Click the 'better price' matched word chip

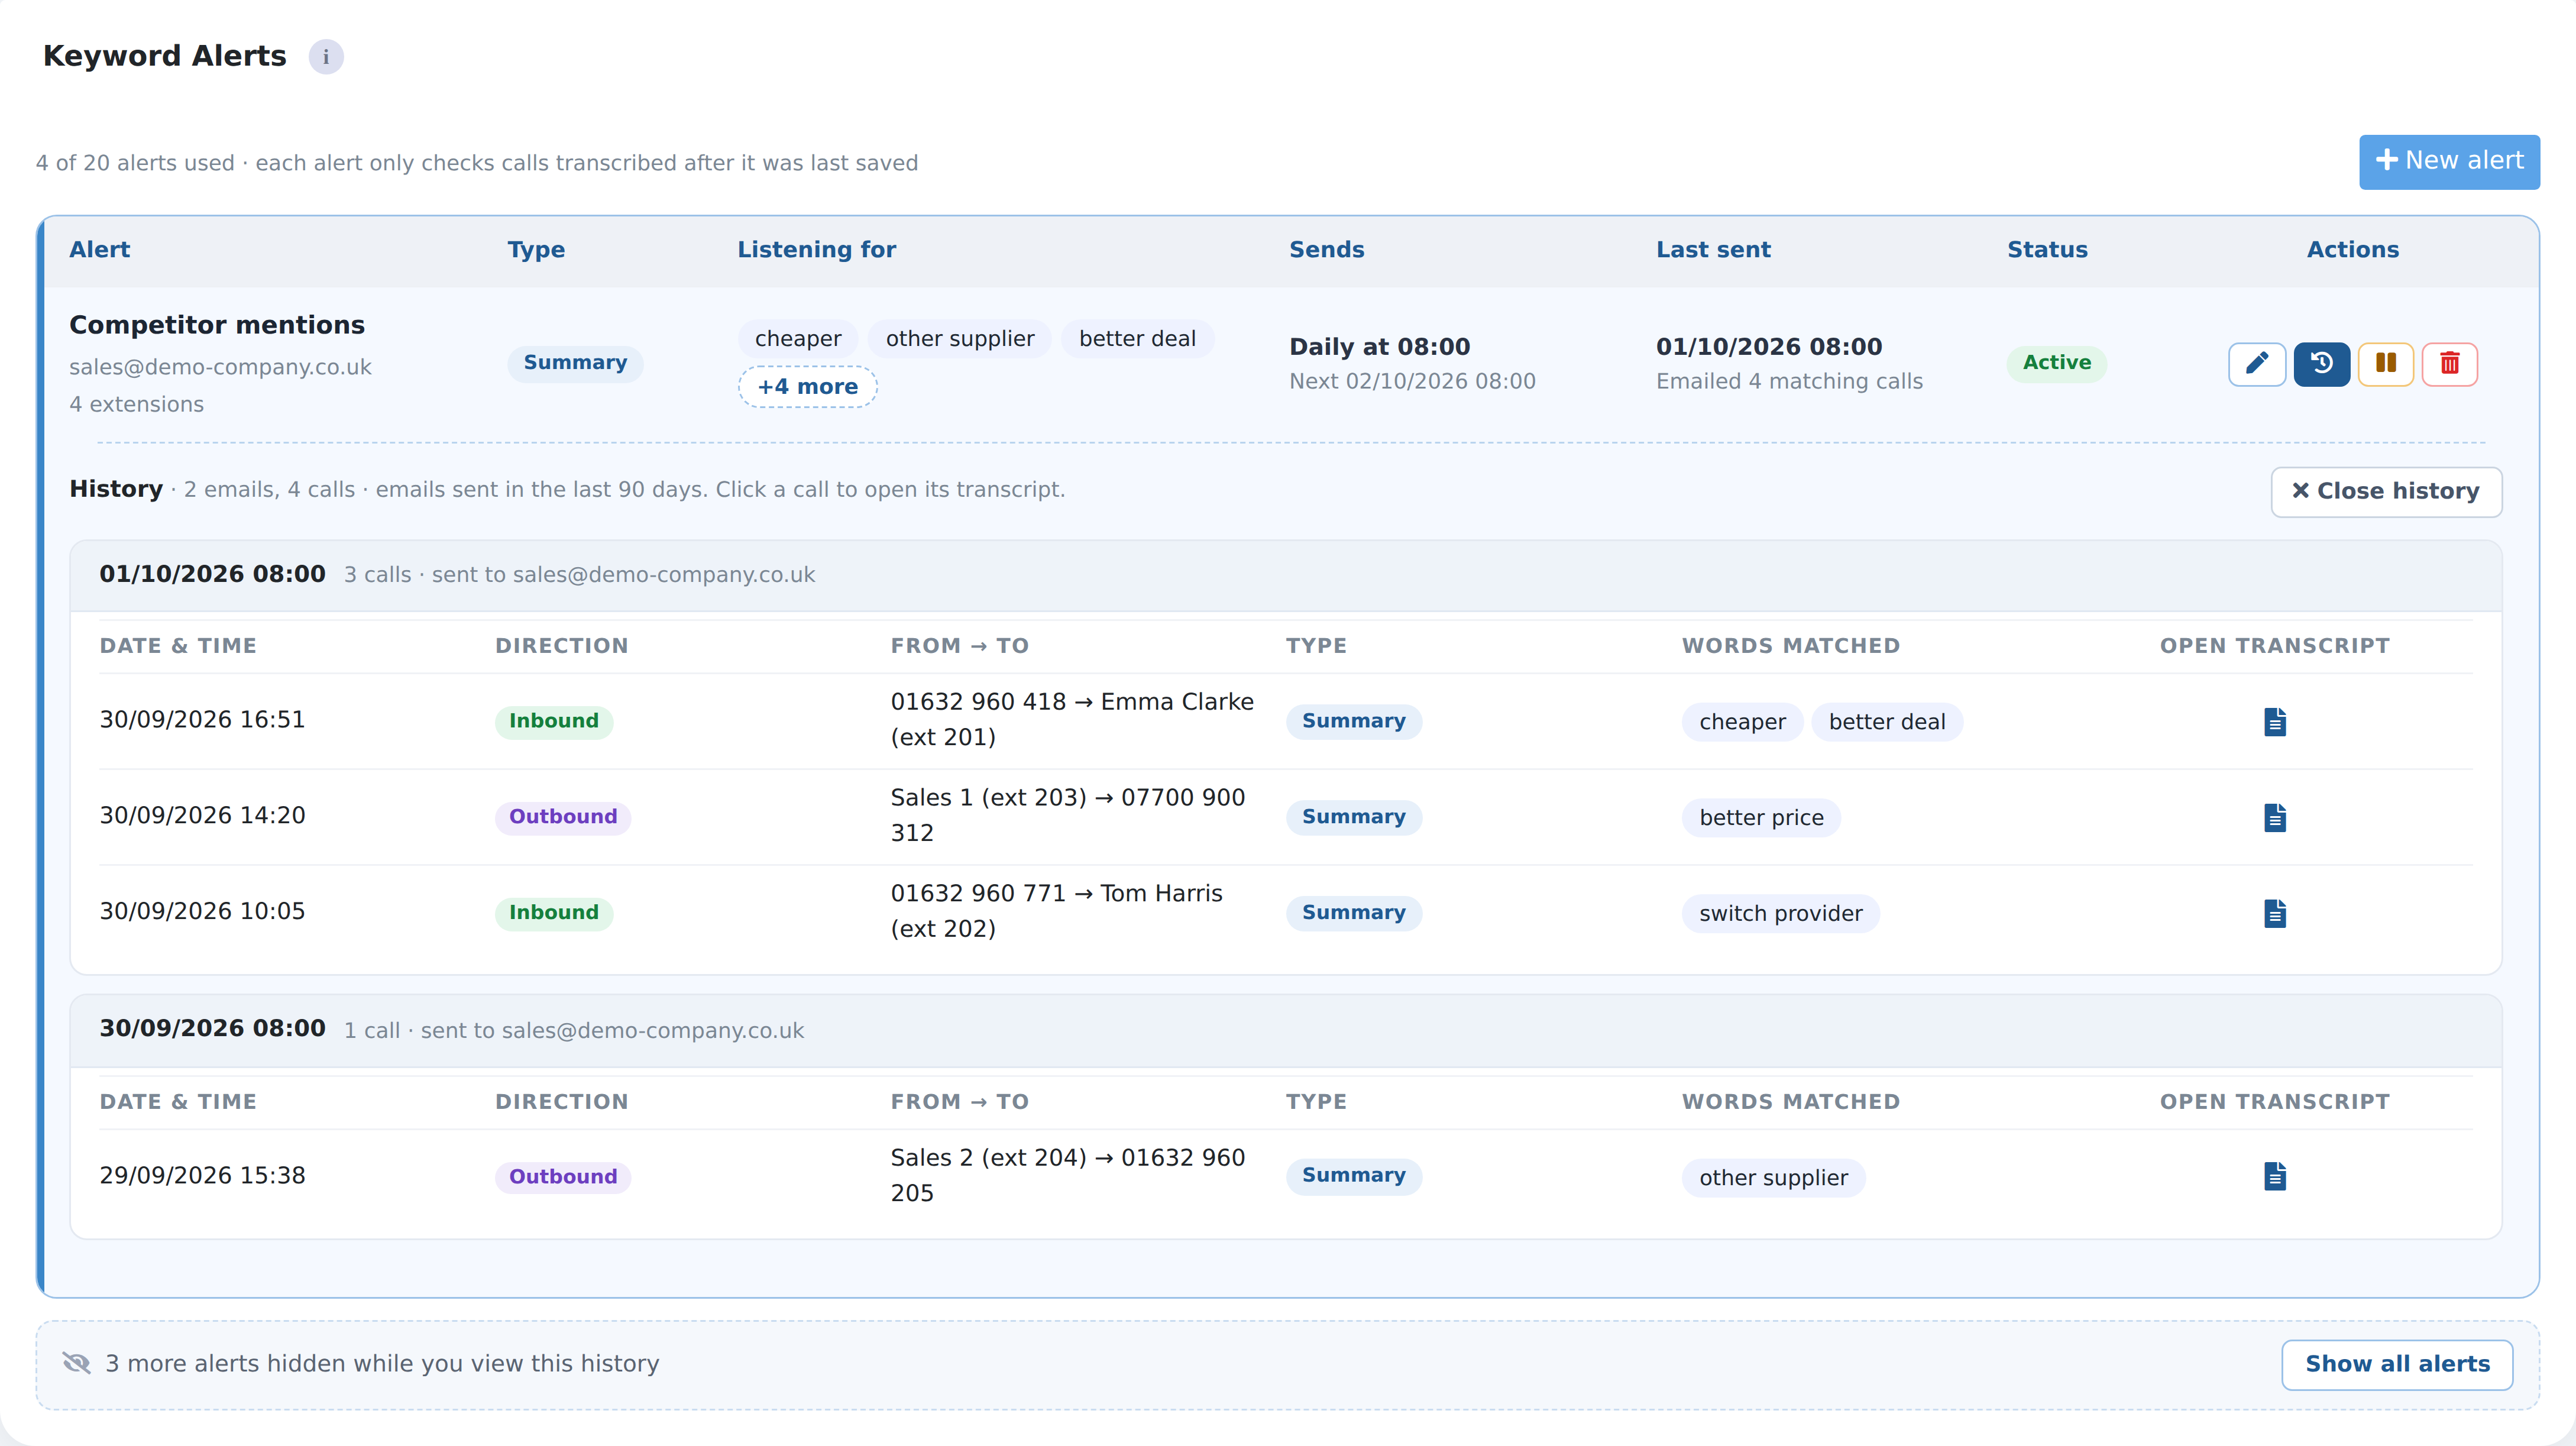point(1761,818)
